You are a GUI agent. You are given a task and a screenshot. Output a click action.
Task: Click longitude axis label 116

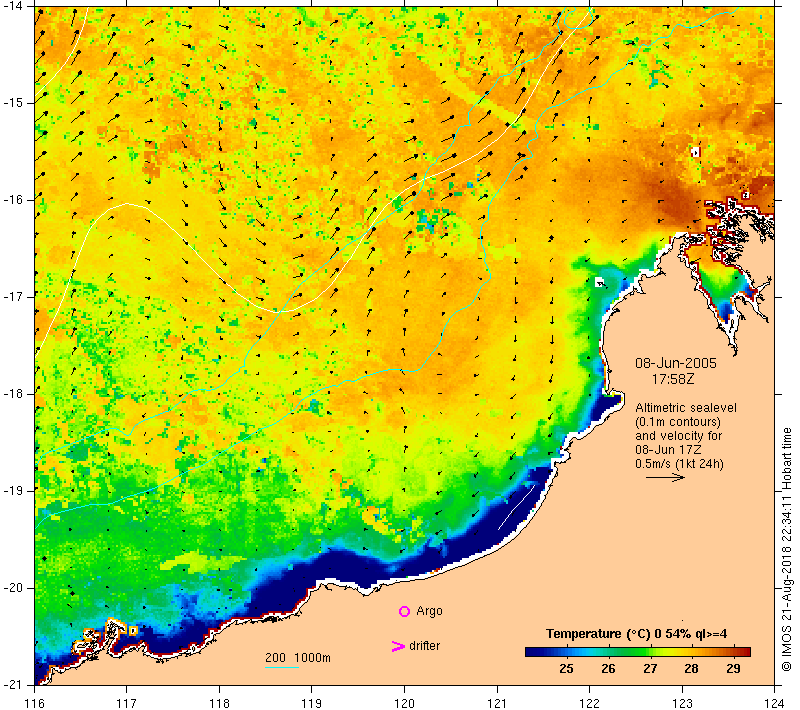point(35,703)
